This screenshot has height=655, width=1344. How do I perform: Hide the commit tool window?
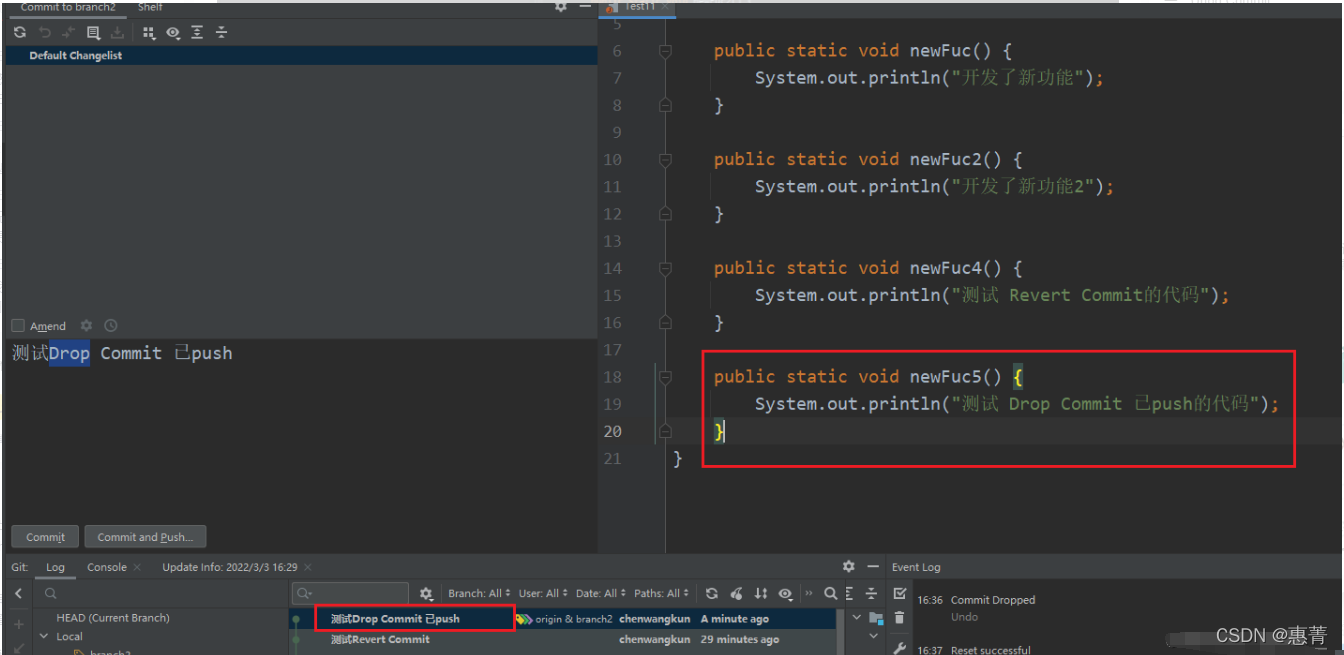point(585,7)
